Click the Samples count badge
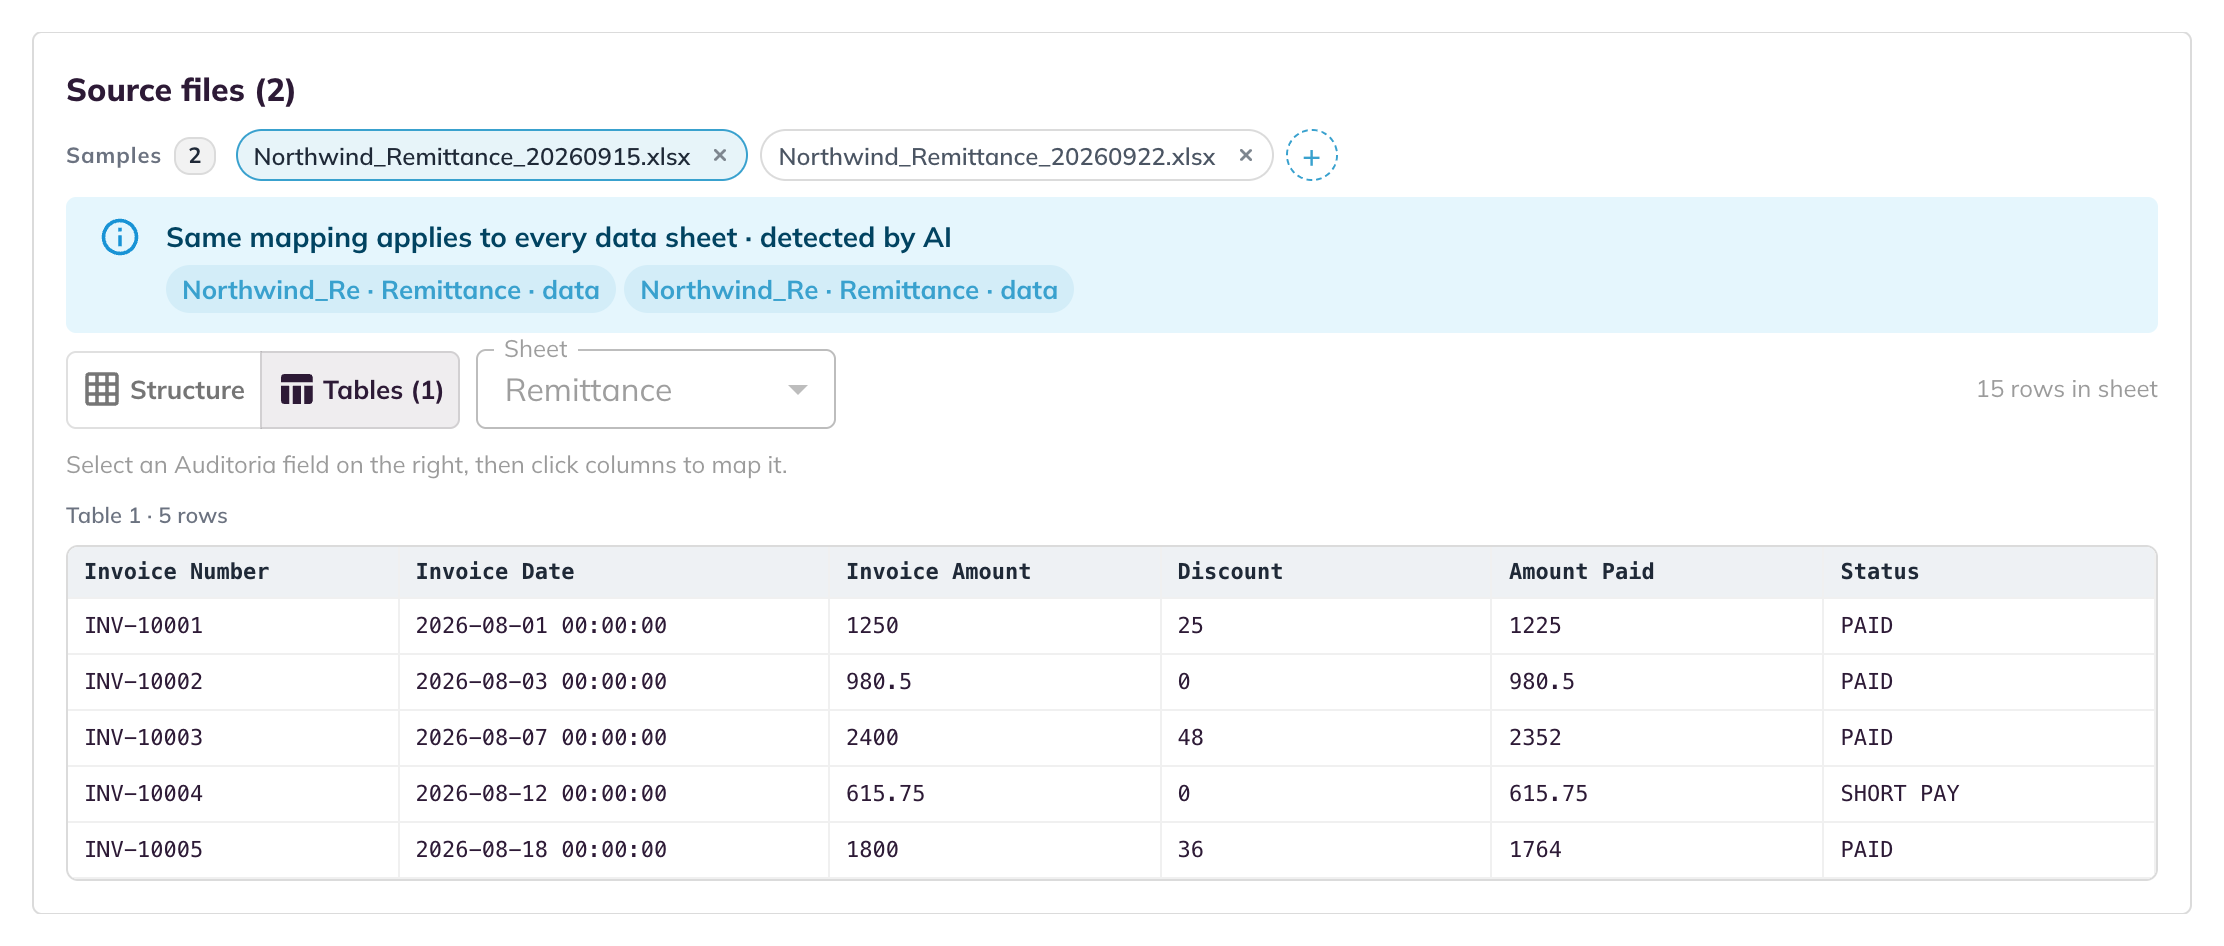The height and width of the screenshot is (946, 2224). click(195, 156)
